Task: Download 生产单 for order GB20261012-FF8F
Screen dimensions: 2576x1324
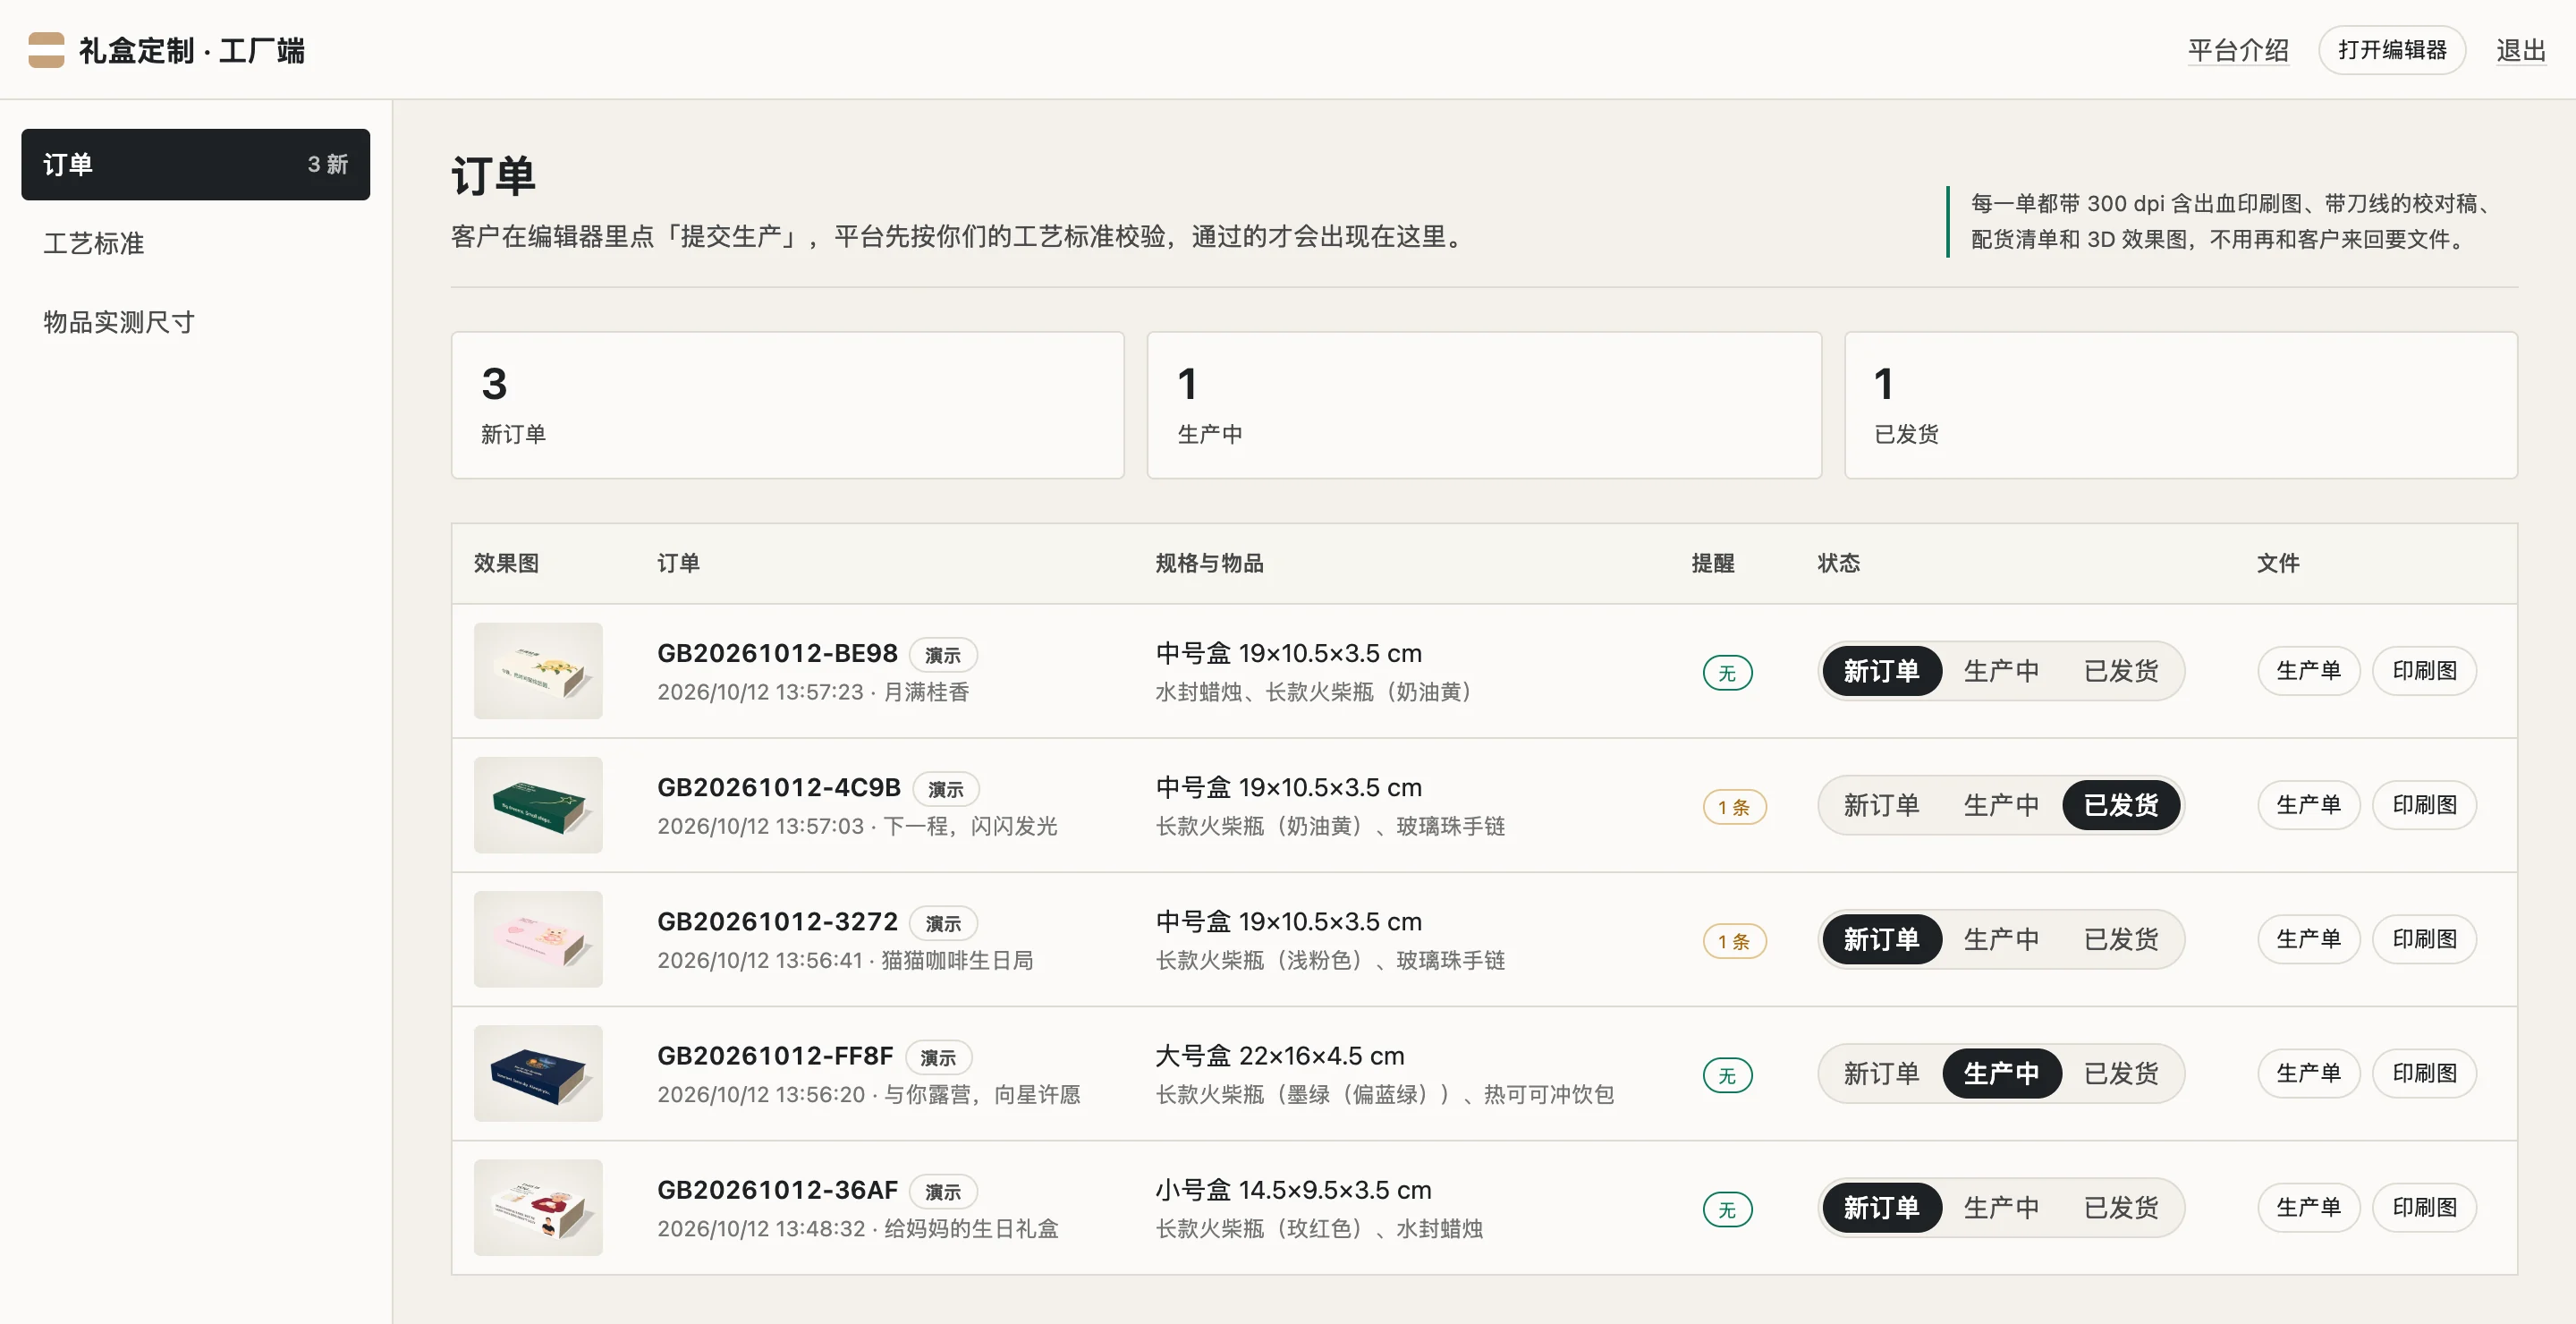Action: tap(2308, 1073)
